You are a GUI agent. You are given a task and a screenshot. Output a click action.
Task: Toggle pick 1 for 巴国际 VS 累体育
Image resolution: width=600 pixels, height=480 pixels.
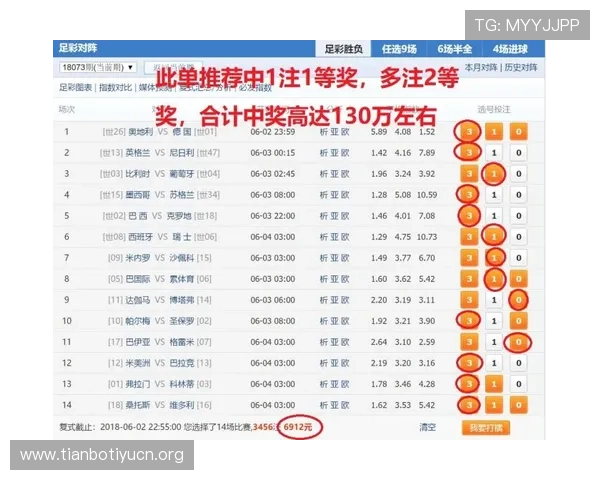(x=494, y=279)
